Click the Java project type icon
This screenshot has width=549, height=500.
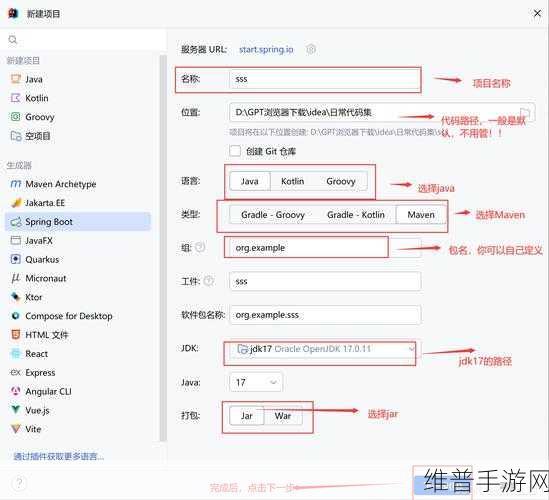click(x=15, y=79)
